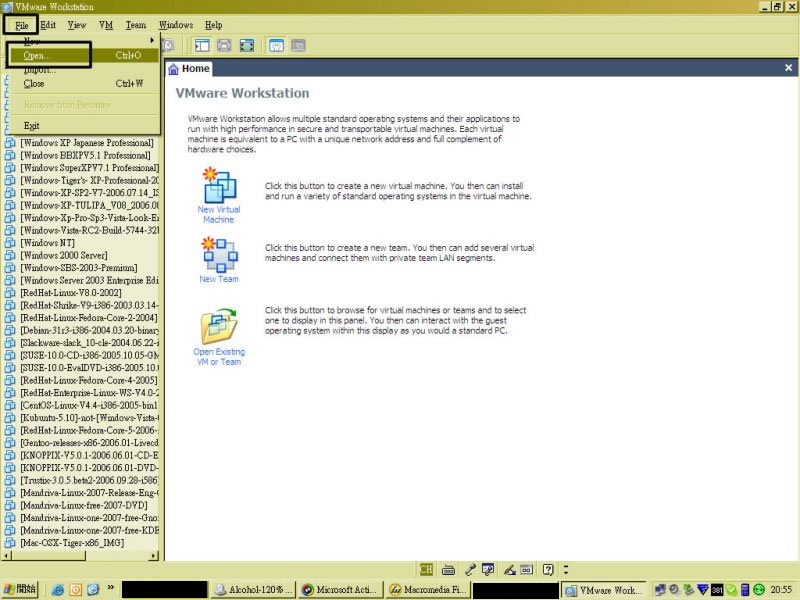Click the favorites scrollbar right arrow
This screenshot has height=600, width=800.
click(154, 556)
